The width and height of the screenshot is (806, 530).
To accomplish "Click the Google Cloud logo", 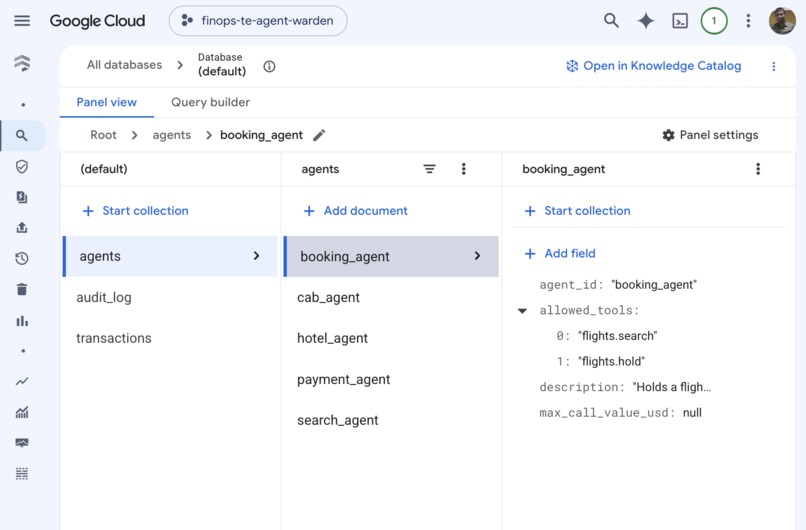I will (x=97, y=21).
